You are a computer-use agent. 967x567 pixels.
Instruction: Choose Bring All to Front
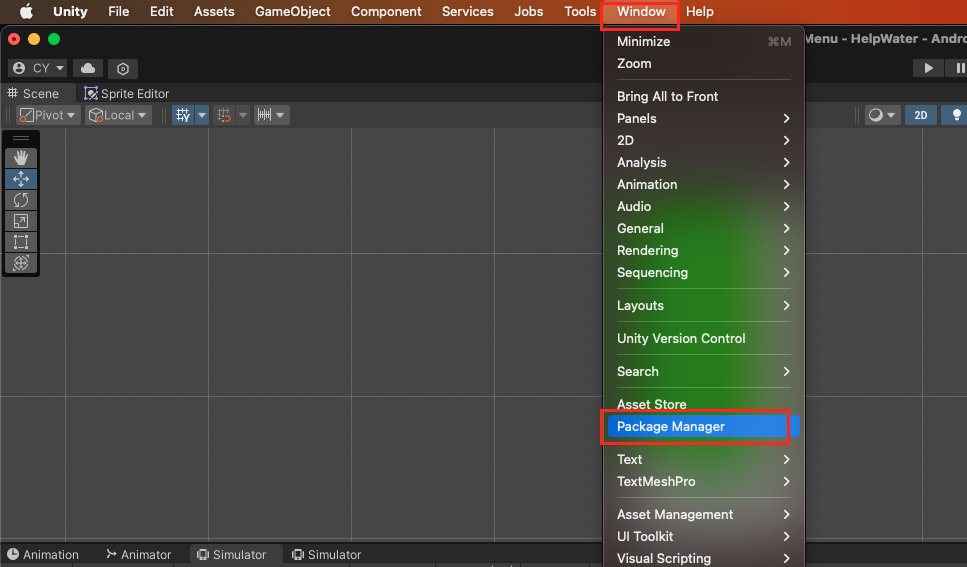point(704,97)
